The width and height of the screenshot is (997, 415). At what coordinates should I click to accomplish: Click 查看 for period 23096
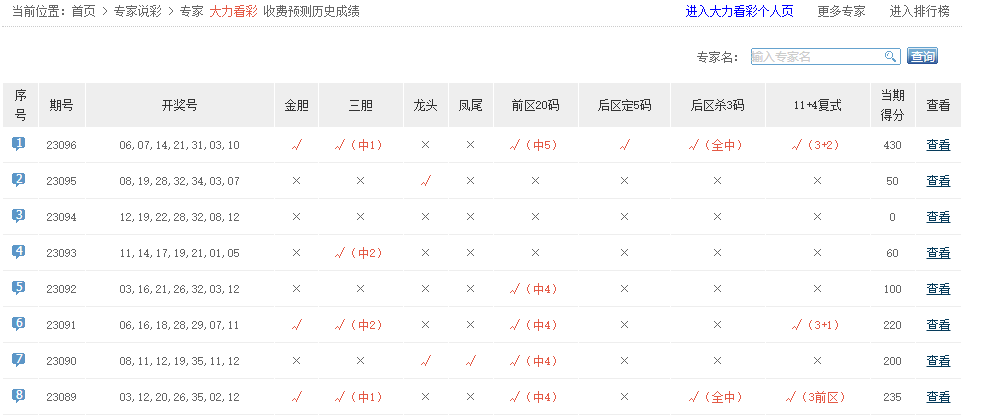[x=938, y=145]
